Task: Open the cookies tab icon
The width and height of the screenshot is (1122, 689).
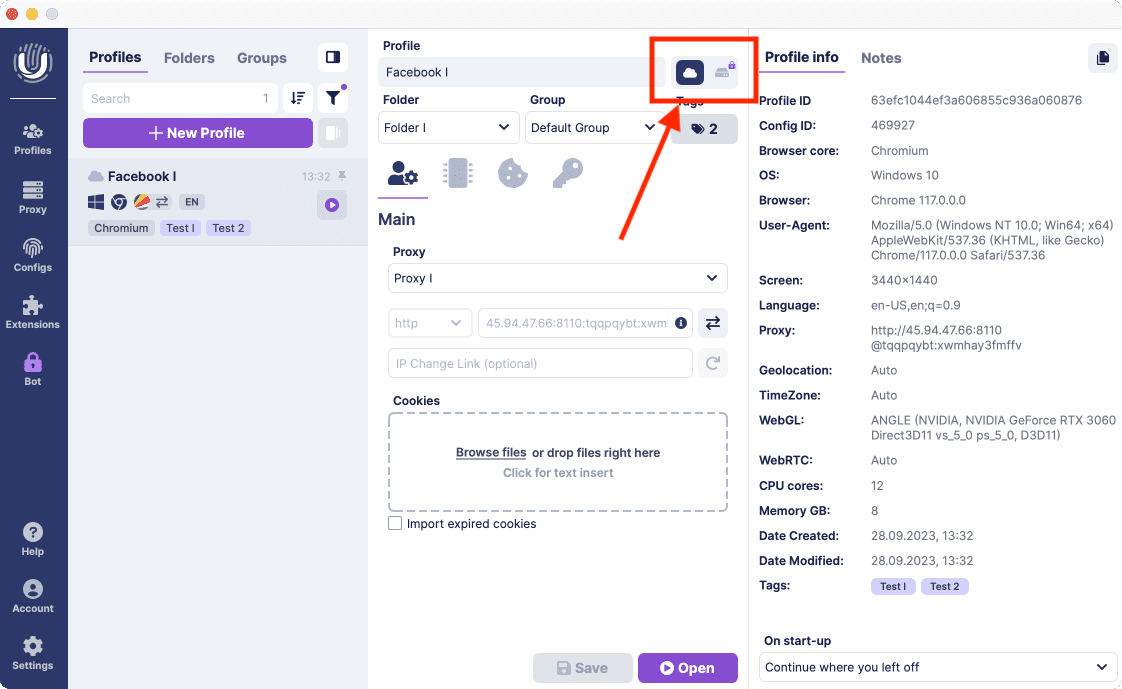Action: tap(512, 173)
